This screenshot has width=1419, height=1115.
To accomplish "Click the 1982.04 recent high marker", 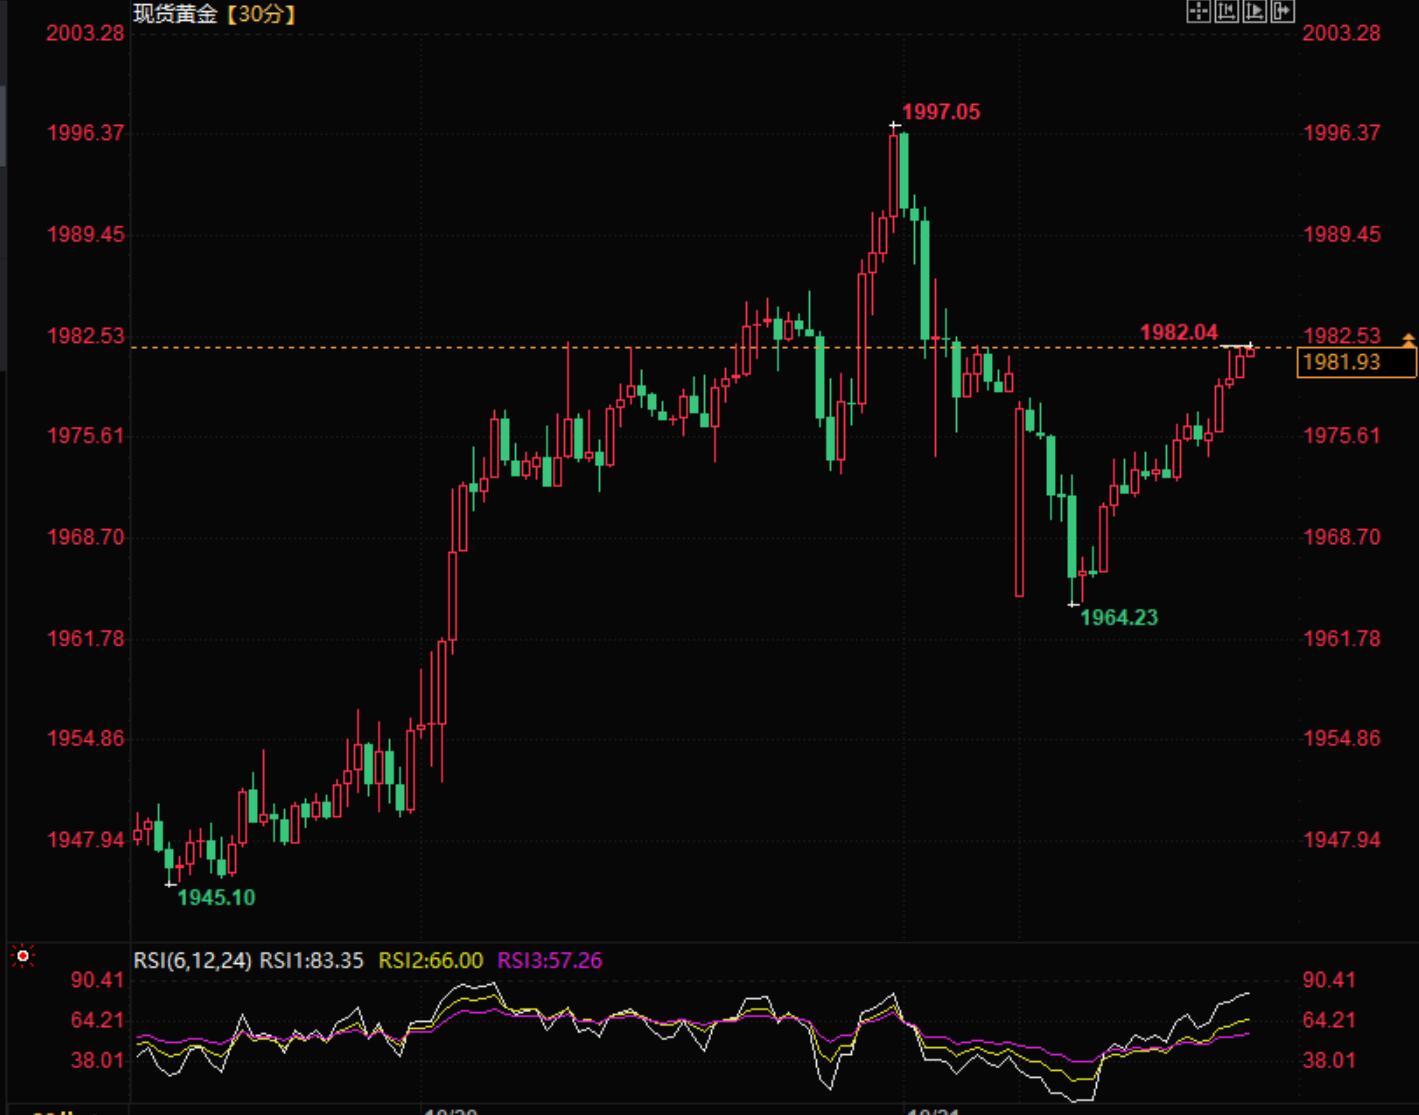I will point(1178,332).
